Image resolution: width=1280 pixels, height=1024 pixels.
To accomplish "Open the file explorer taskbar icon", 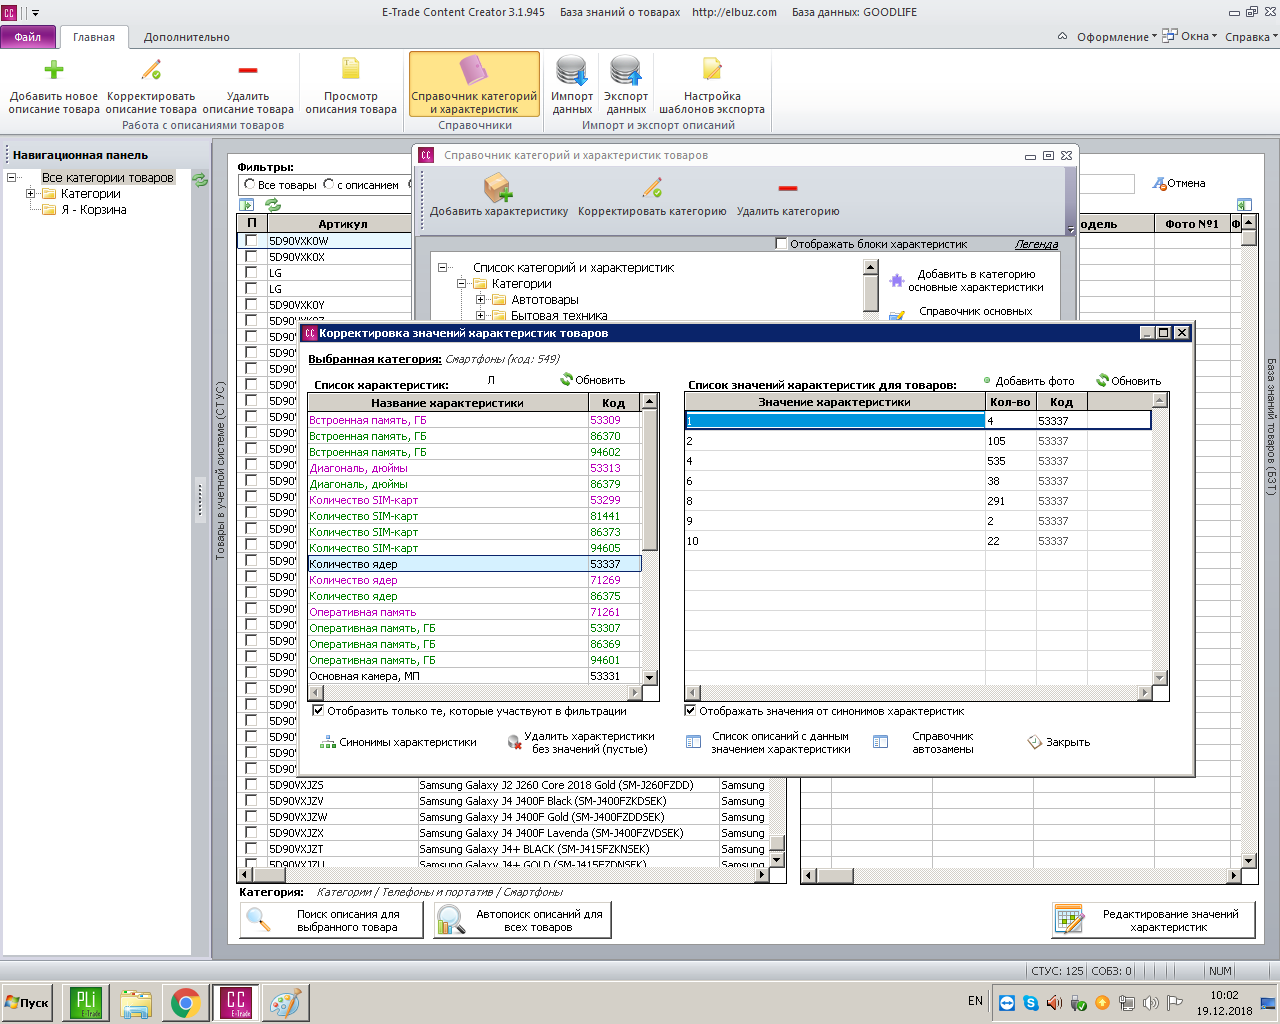I will tap(136, 1003).
